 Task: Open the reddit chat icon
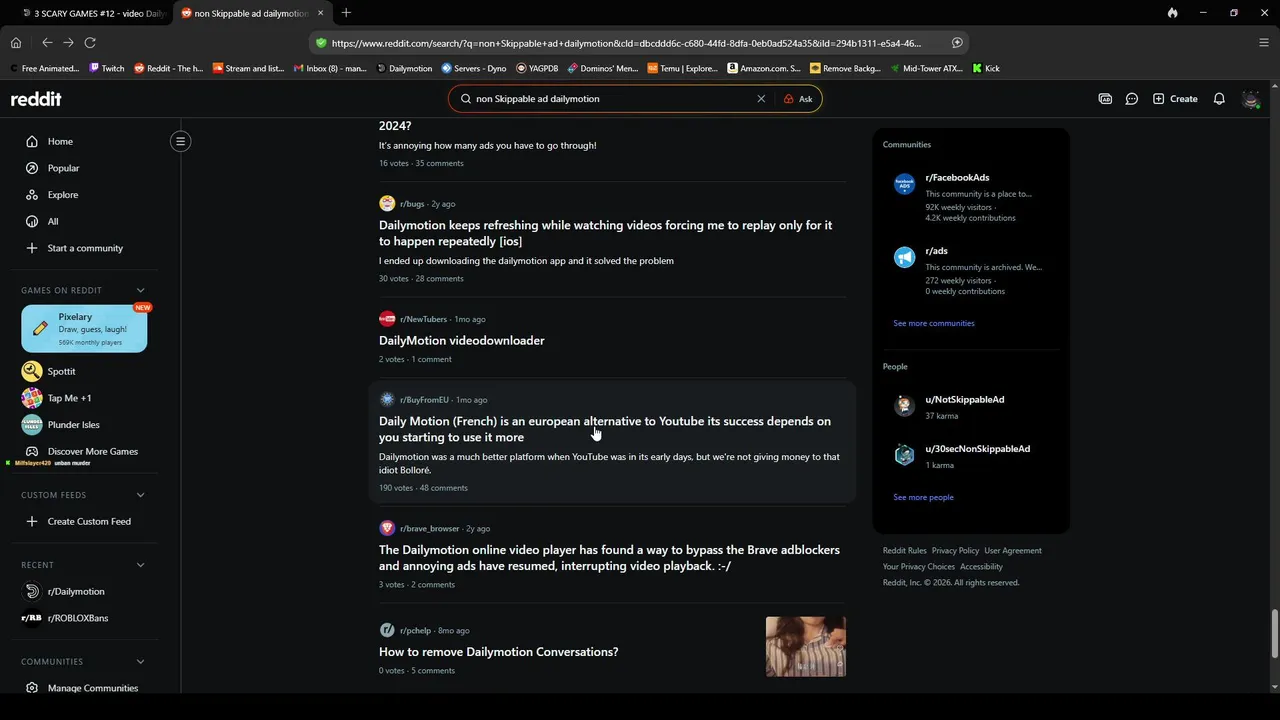(1132, 99)
